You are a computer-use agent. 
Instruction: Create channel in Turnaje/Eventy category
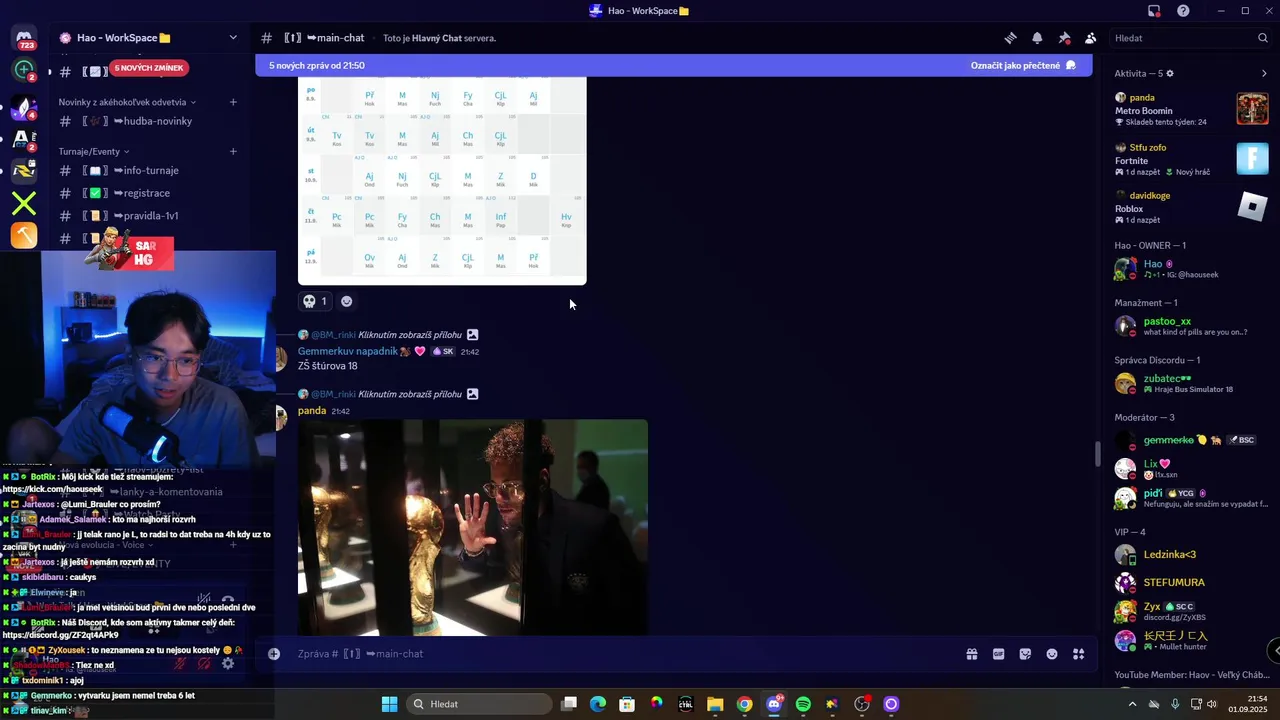[233, 152]
